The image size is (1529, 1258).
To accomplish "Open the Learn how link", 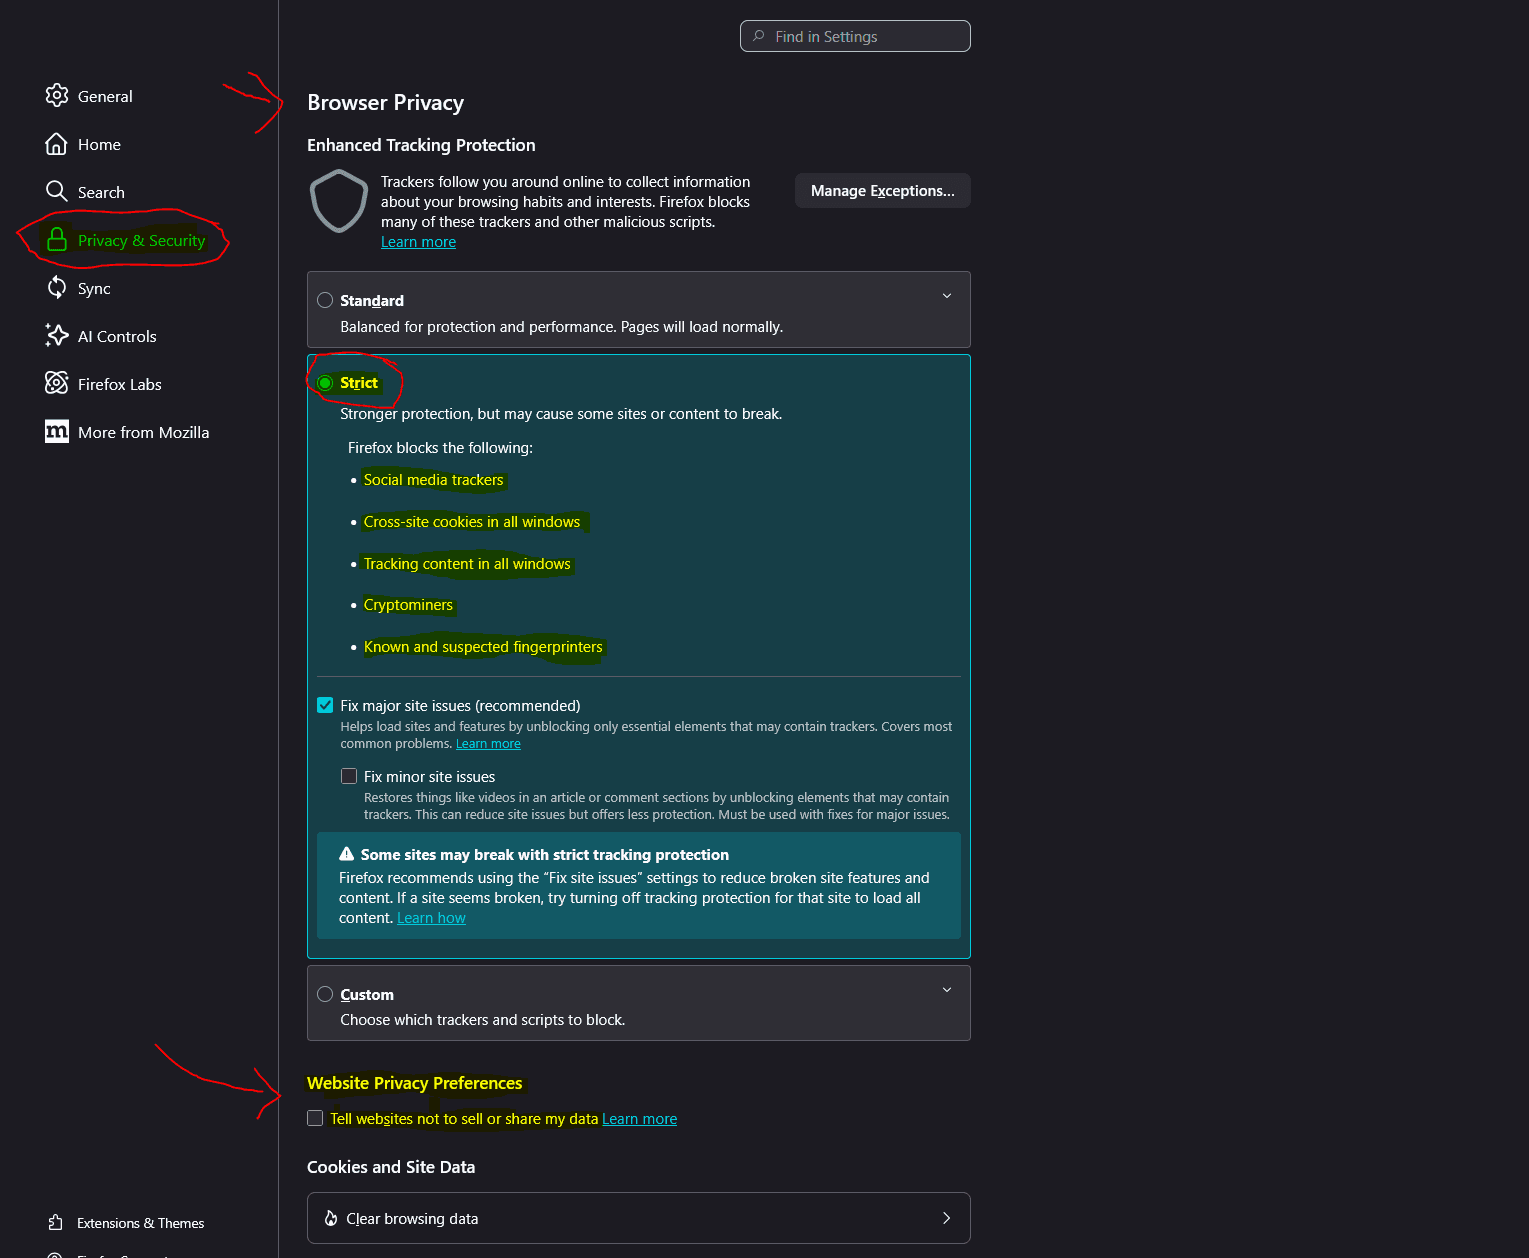I will tap(431, 918).
